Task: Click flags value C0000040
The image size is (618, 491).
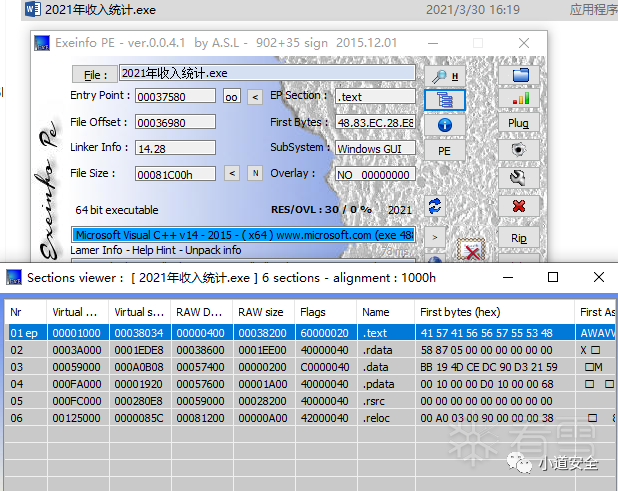Action: [x=325, y=367]
